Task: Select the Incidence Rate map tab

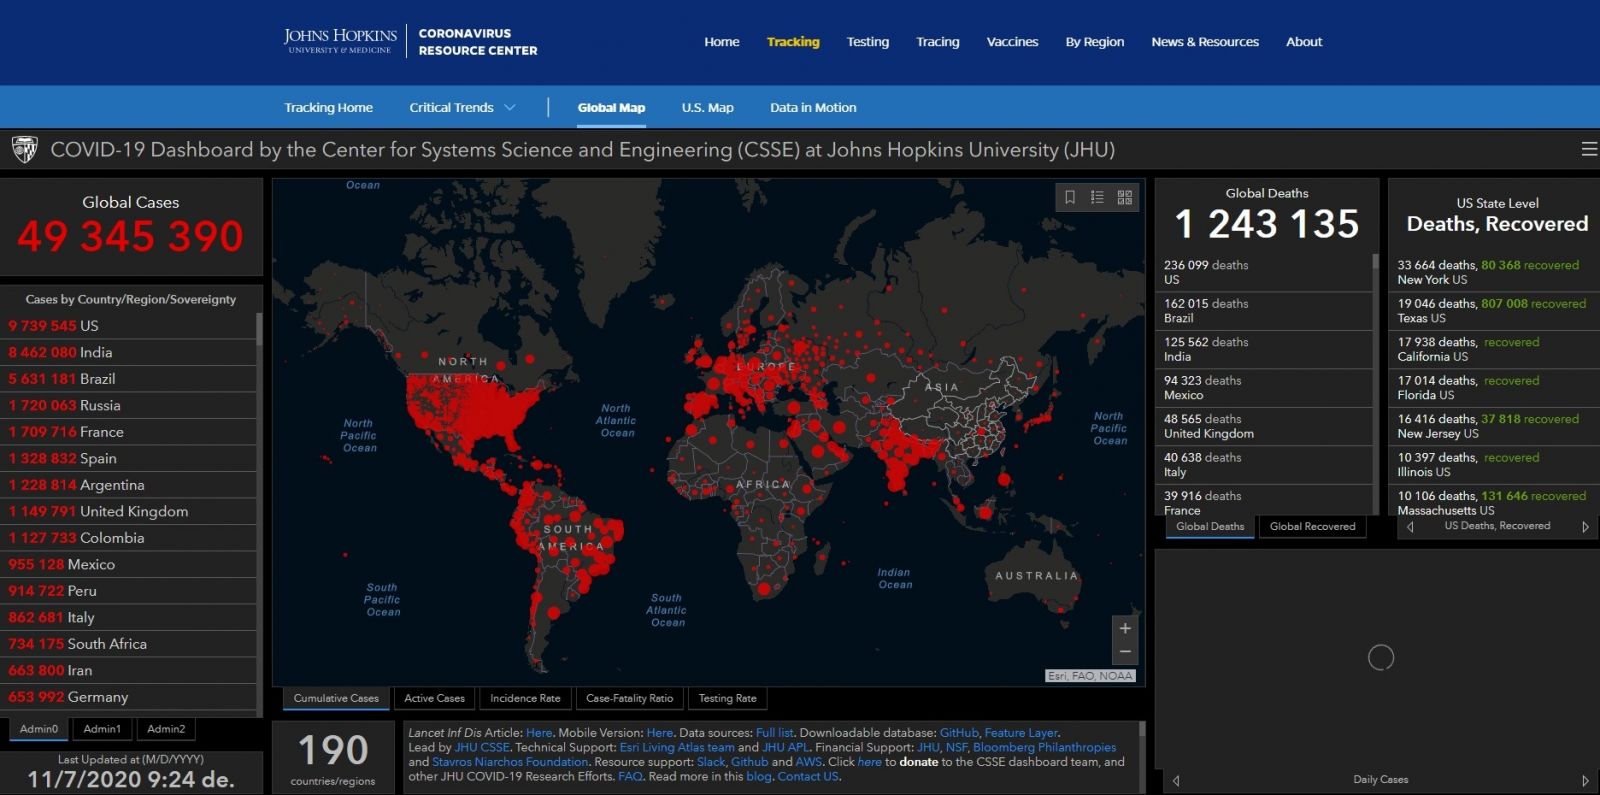Action: click(x=525, y=698)
